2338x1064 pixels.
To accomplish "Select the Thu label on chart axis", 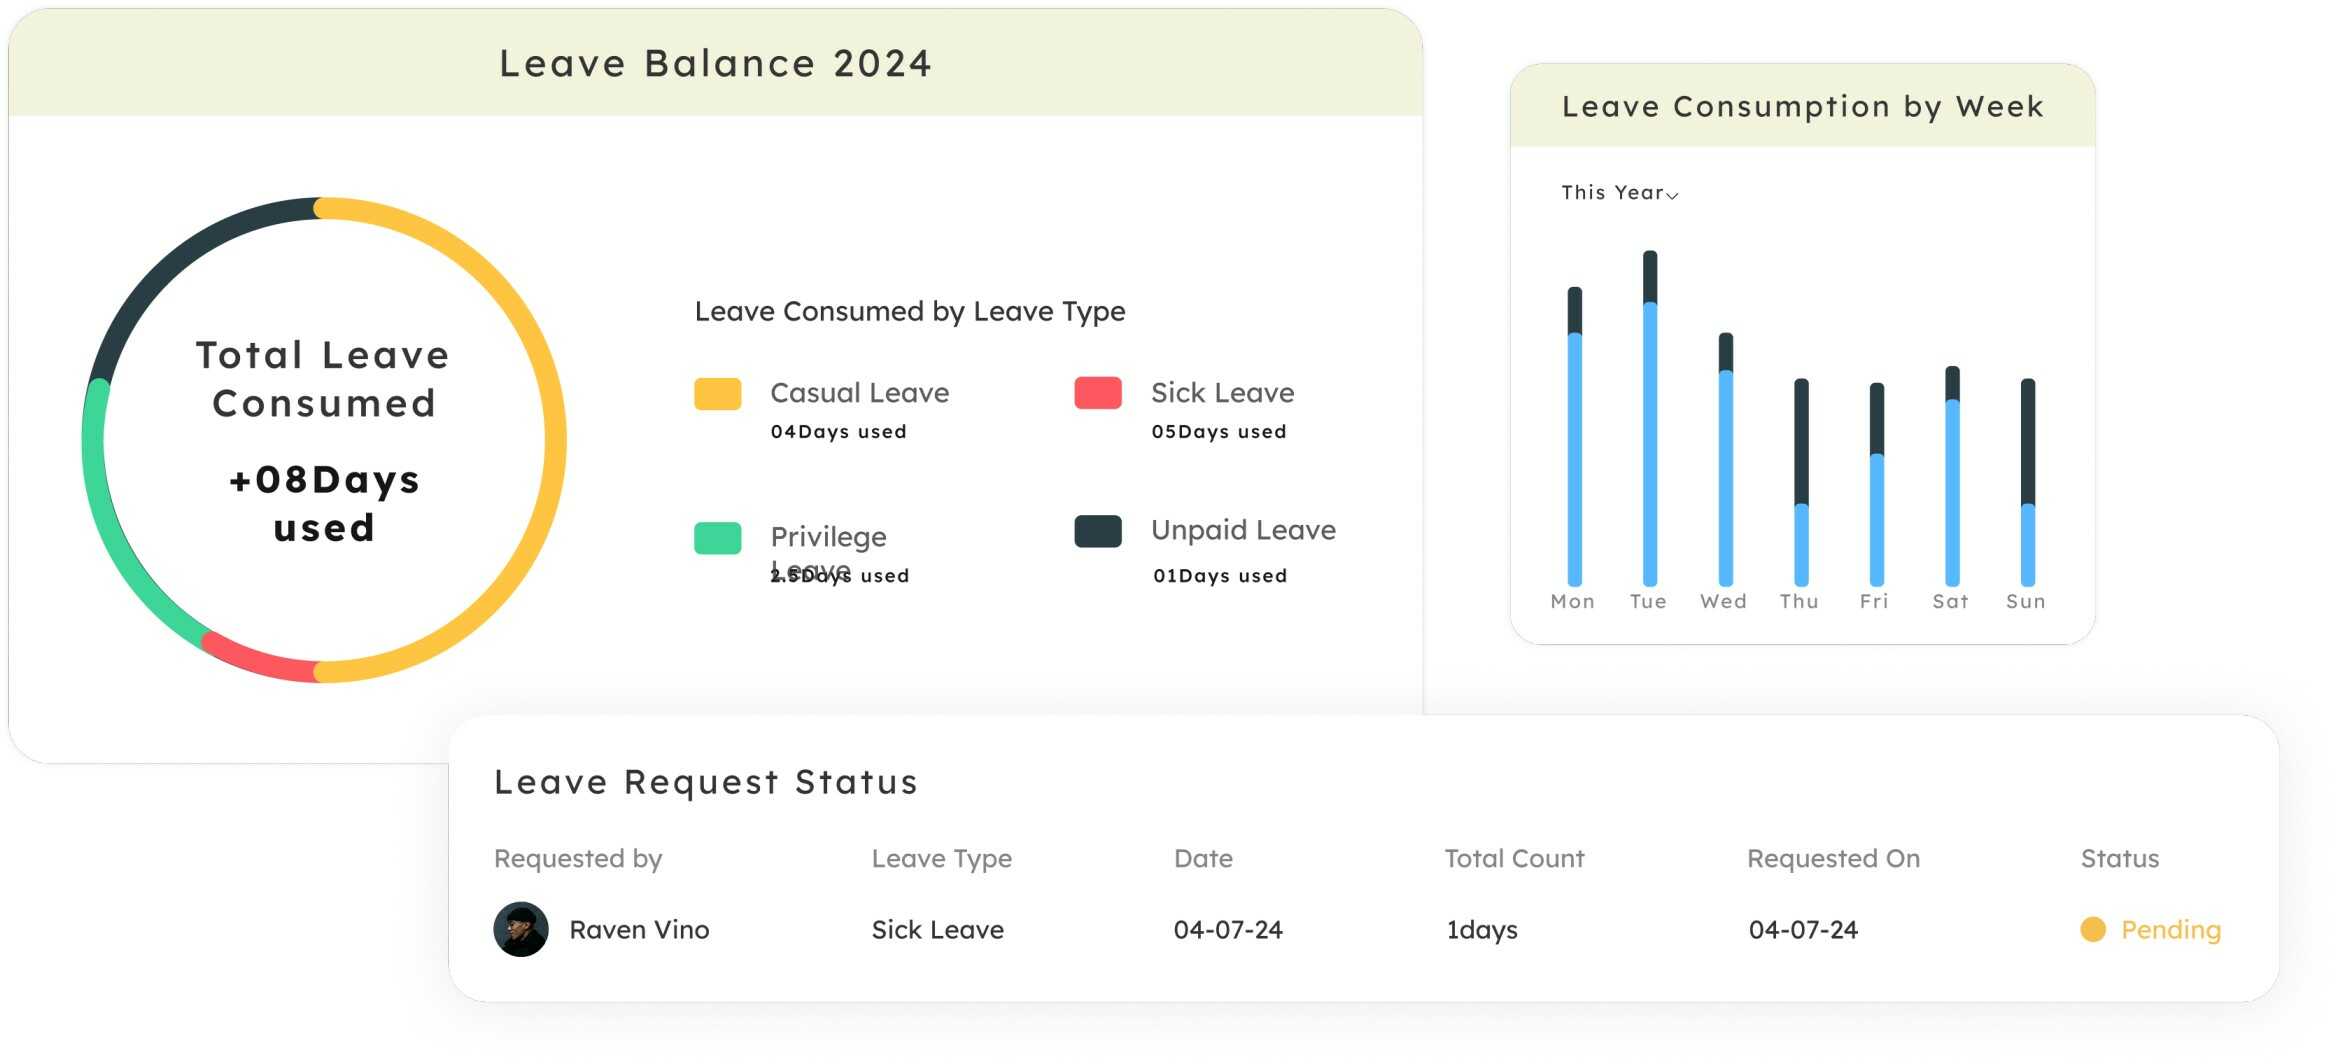I will click(x=1798, y=601).
